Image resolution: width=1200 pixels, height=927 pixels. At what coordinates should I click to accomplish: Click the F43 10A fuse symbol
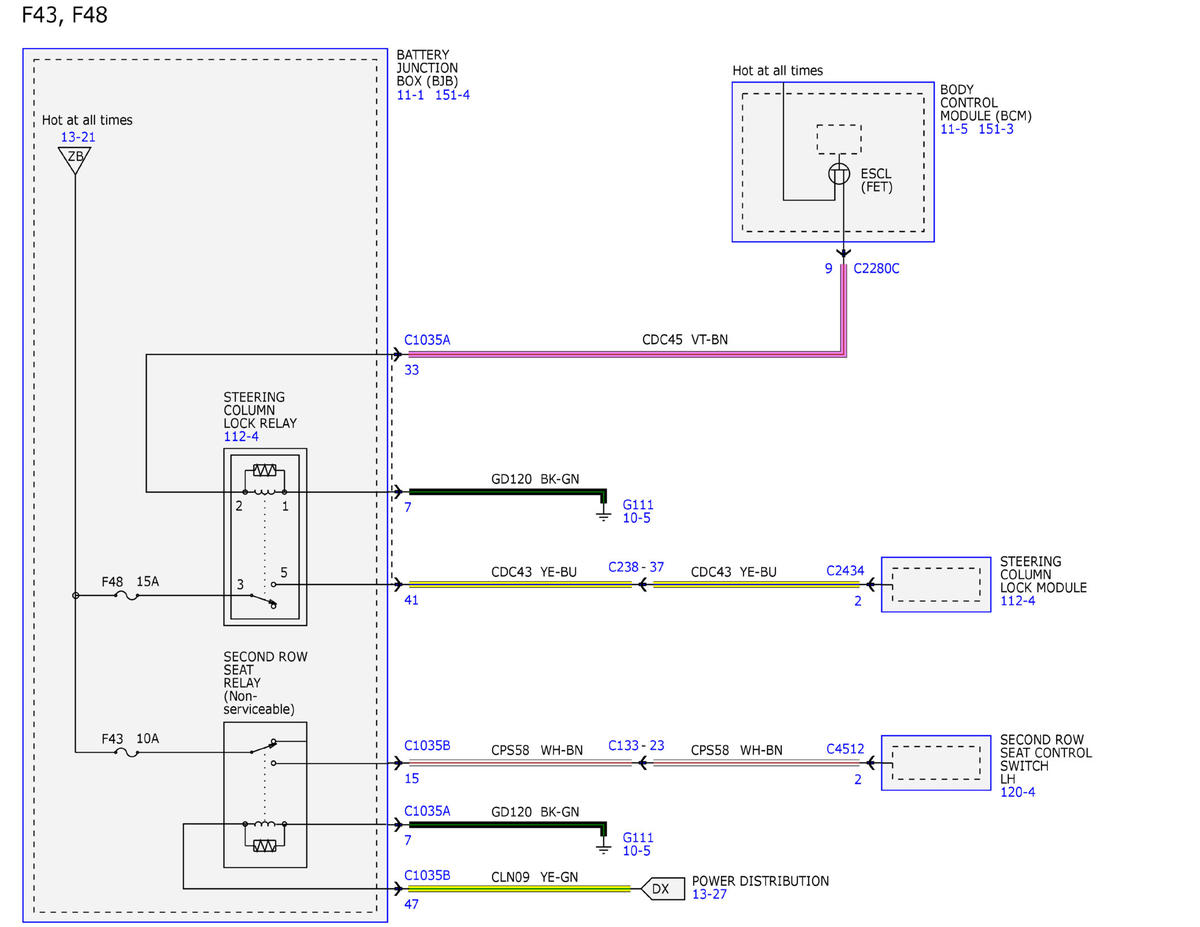coord(126,753)
